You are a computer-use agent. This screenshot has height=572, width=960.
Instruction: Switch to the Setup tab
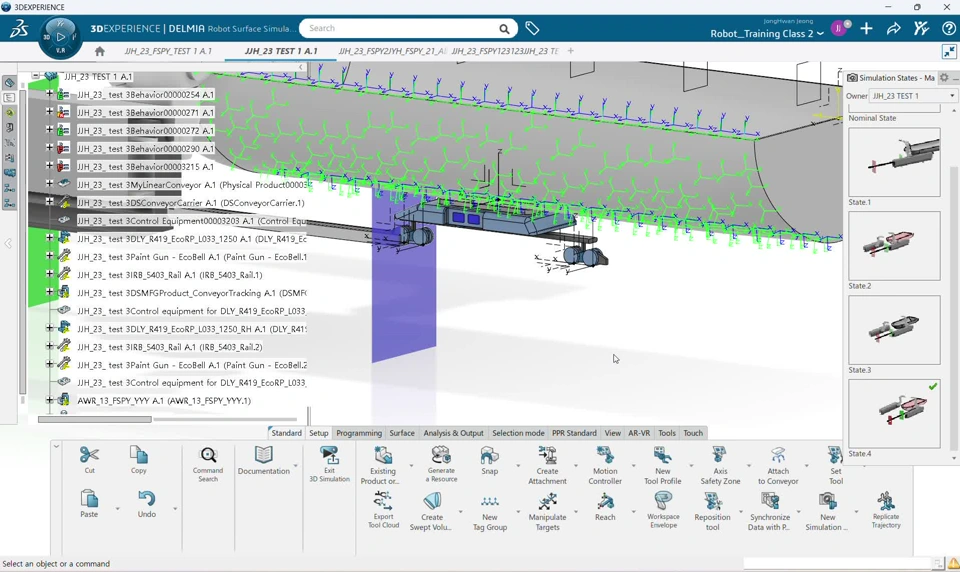point(318,433)
